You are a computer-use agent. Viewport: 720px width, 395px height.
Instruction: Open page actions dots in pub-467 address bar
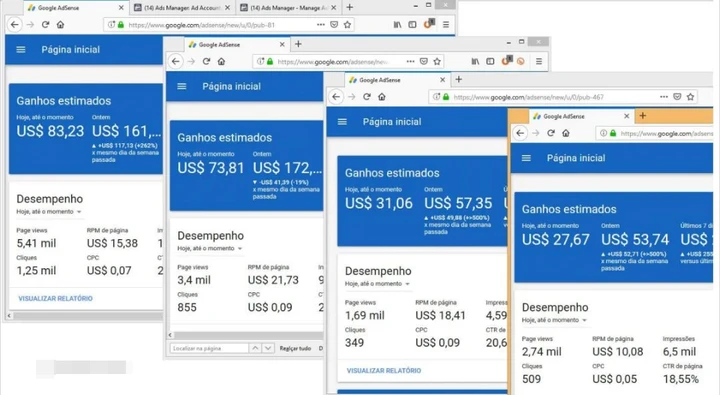point(664,96)
